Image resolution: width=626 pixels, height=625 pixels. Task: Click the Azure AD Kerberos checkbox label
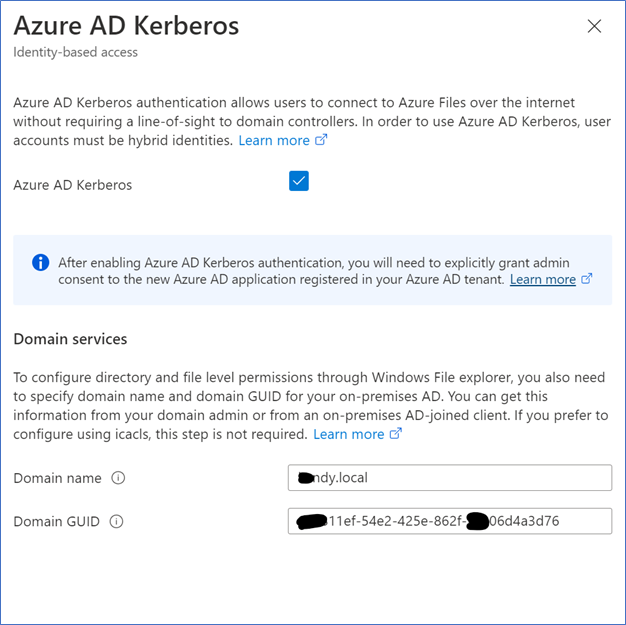pos(73,185)
